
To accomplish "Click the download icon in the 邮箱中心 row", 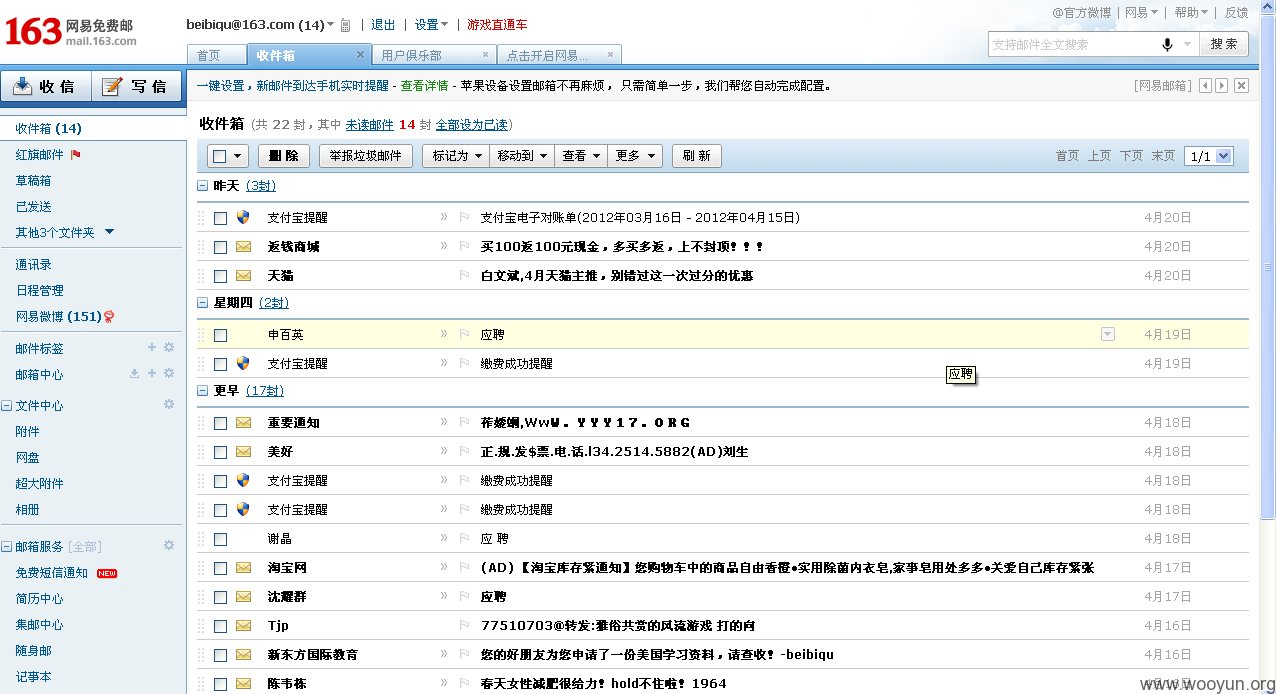I will point(134,373).
